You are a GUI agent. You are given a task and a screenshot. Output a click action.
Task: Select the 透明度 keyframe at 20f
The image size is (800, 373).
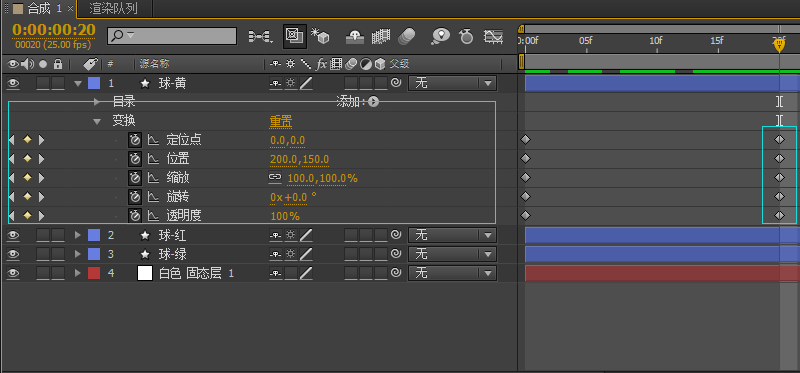(x=779, y=216)
